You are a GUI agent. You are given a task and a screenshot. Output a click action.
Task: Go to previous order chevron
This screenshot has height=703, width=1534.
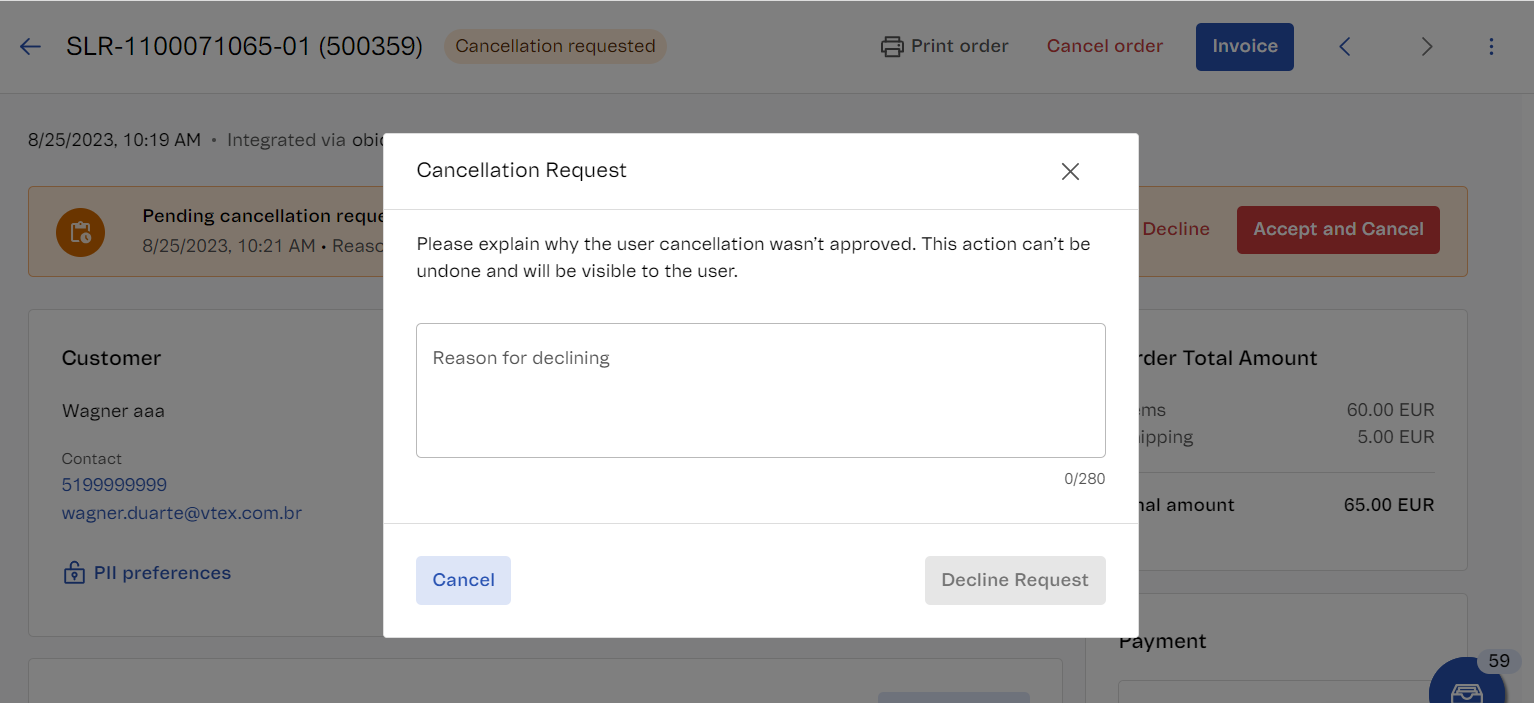(x=1345, y=47)
